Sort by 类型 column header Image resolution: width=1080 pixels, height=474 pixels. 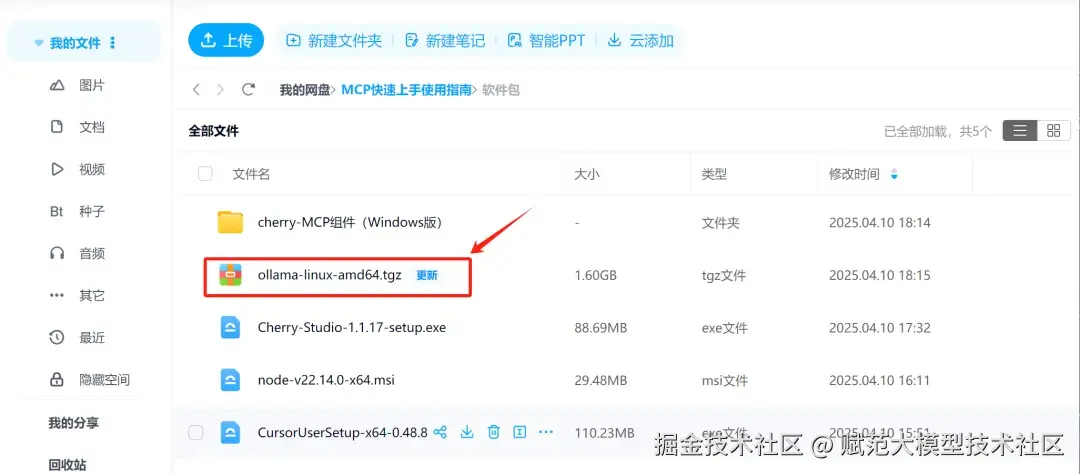coord(714,174)
